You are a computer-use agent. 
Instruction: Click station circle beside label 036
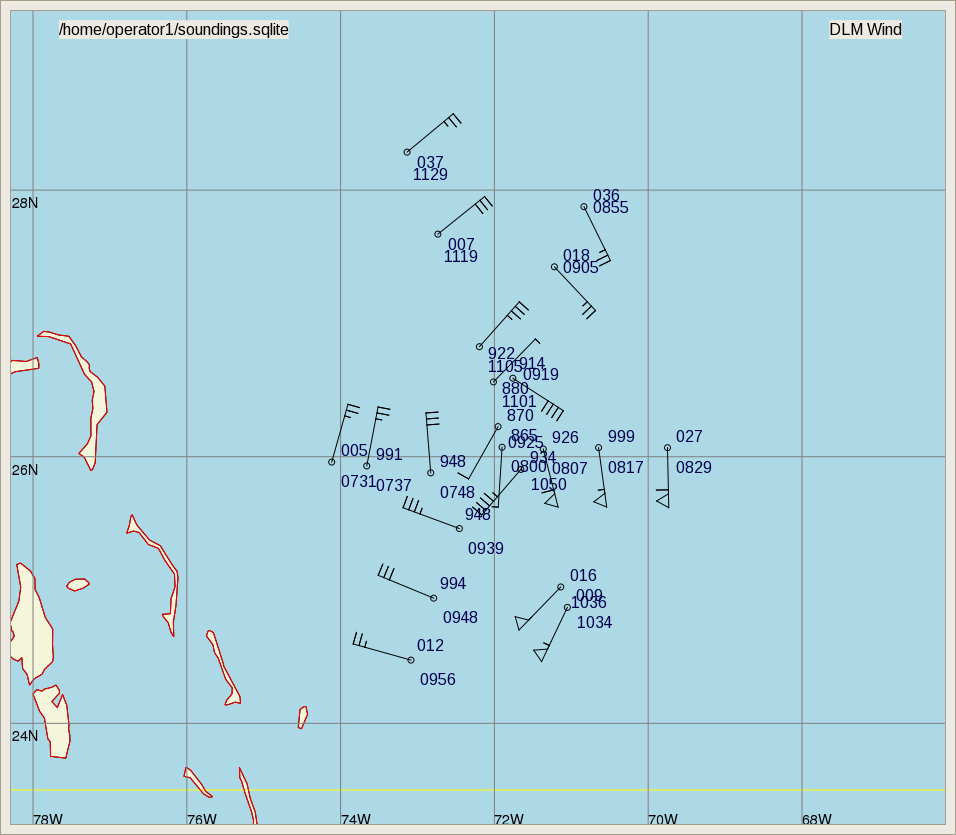(x=584, y=207)
